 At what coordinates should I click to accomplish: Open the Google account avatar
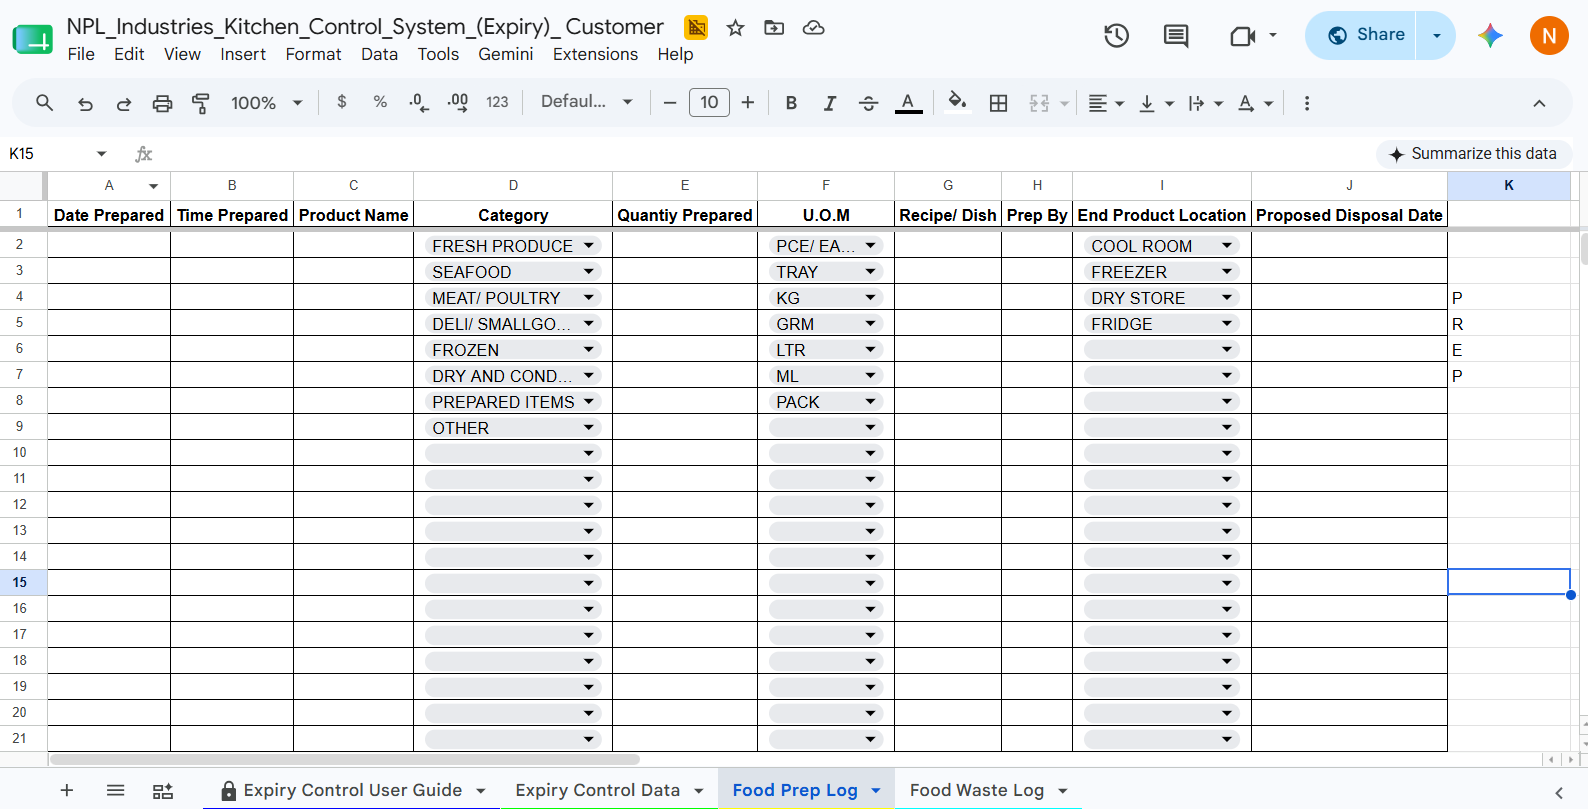coord(1549,36)
